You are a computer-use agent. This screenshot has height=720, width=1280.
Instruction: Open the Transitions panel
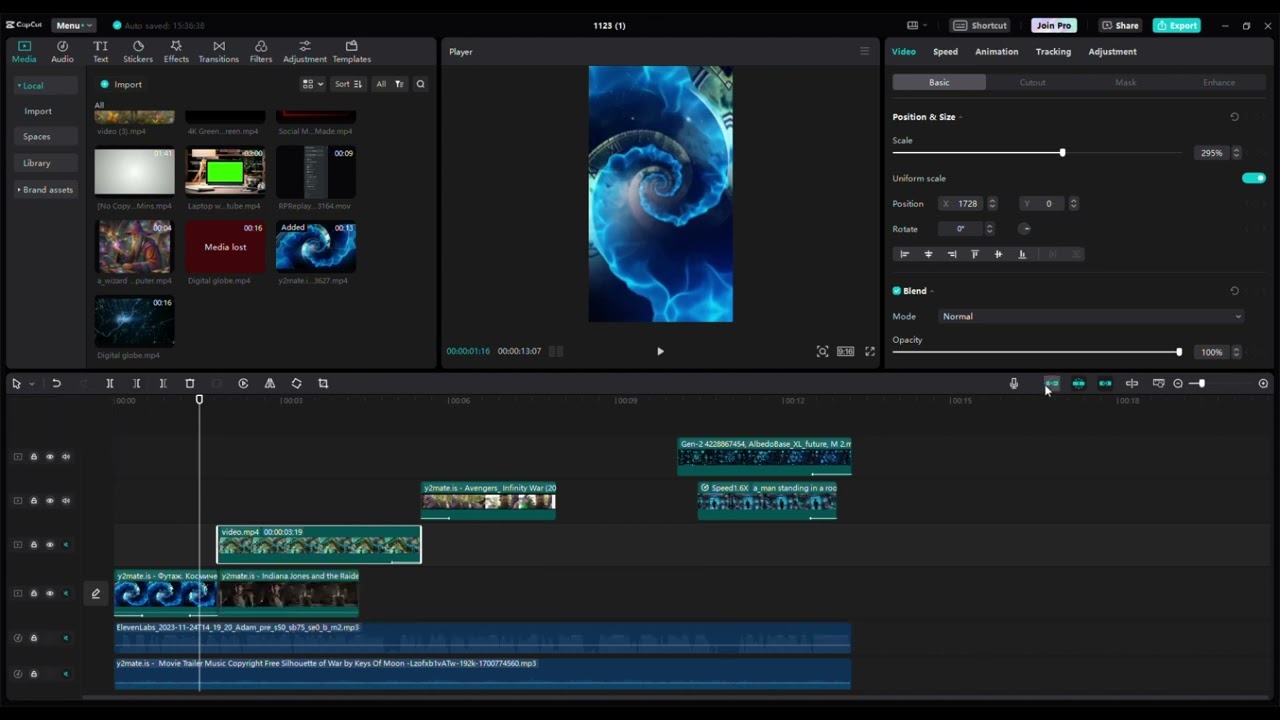[219, 52]
